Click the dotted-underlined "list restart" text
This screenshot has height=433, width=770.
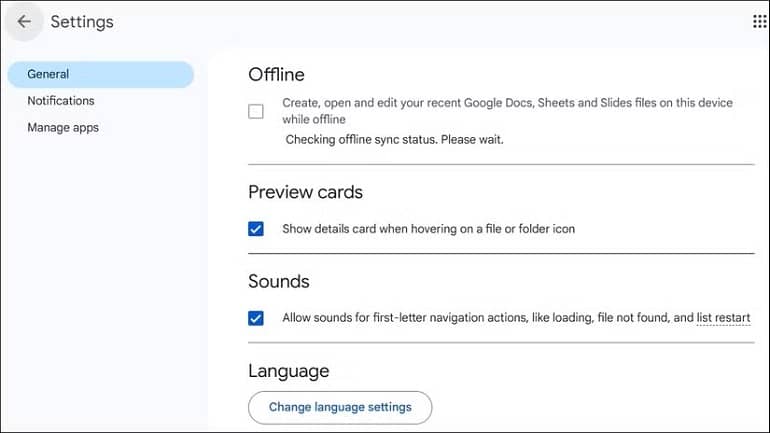[723, 318]
